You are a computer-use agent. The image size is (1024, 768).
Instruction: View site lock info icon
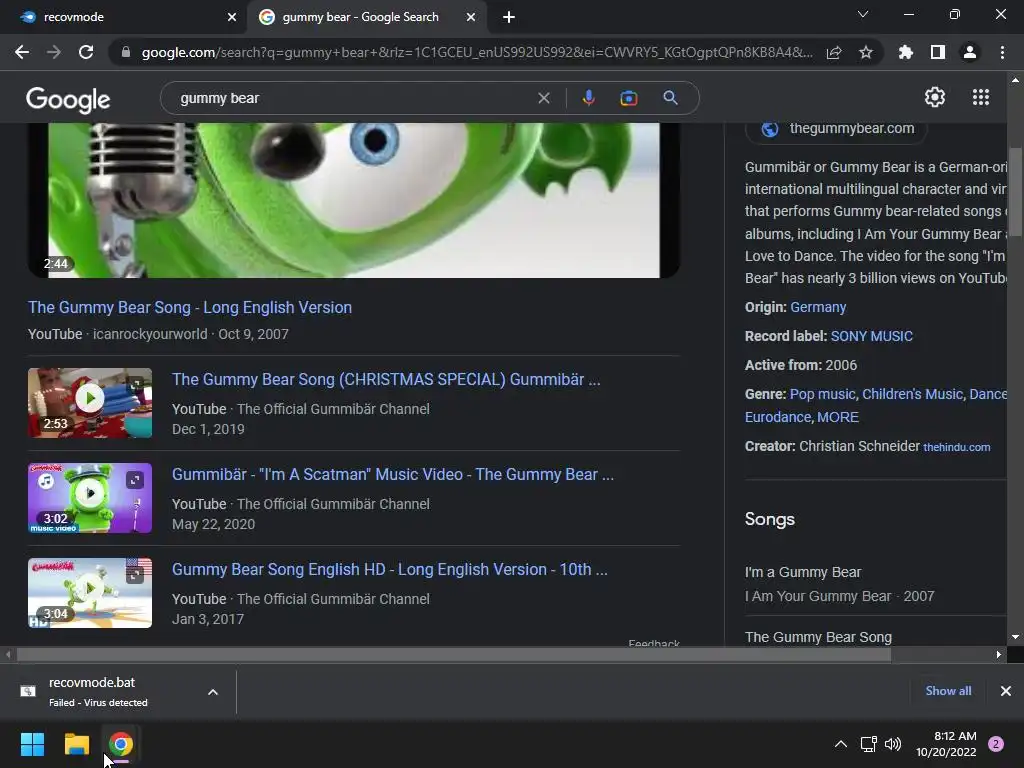coord(125,52)
